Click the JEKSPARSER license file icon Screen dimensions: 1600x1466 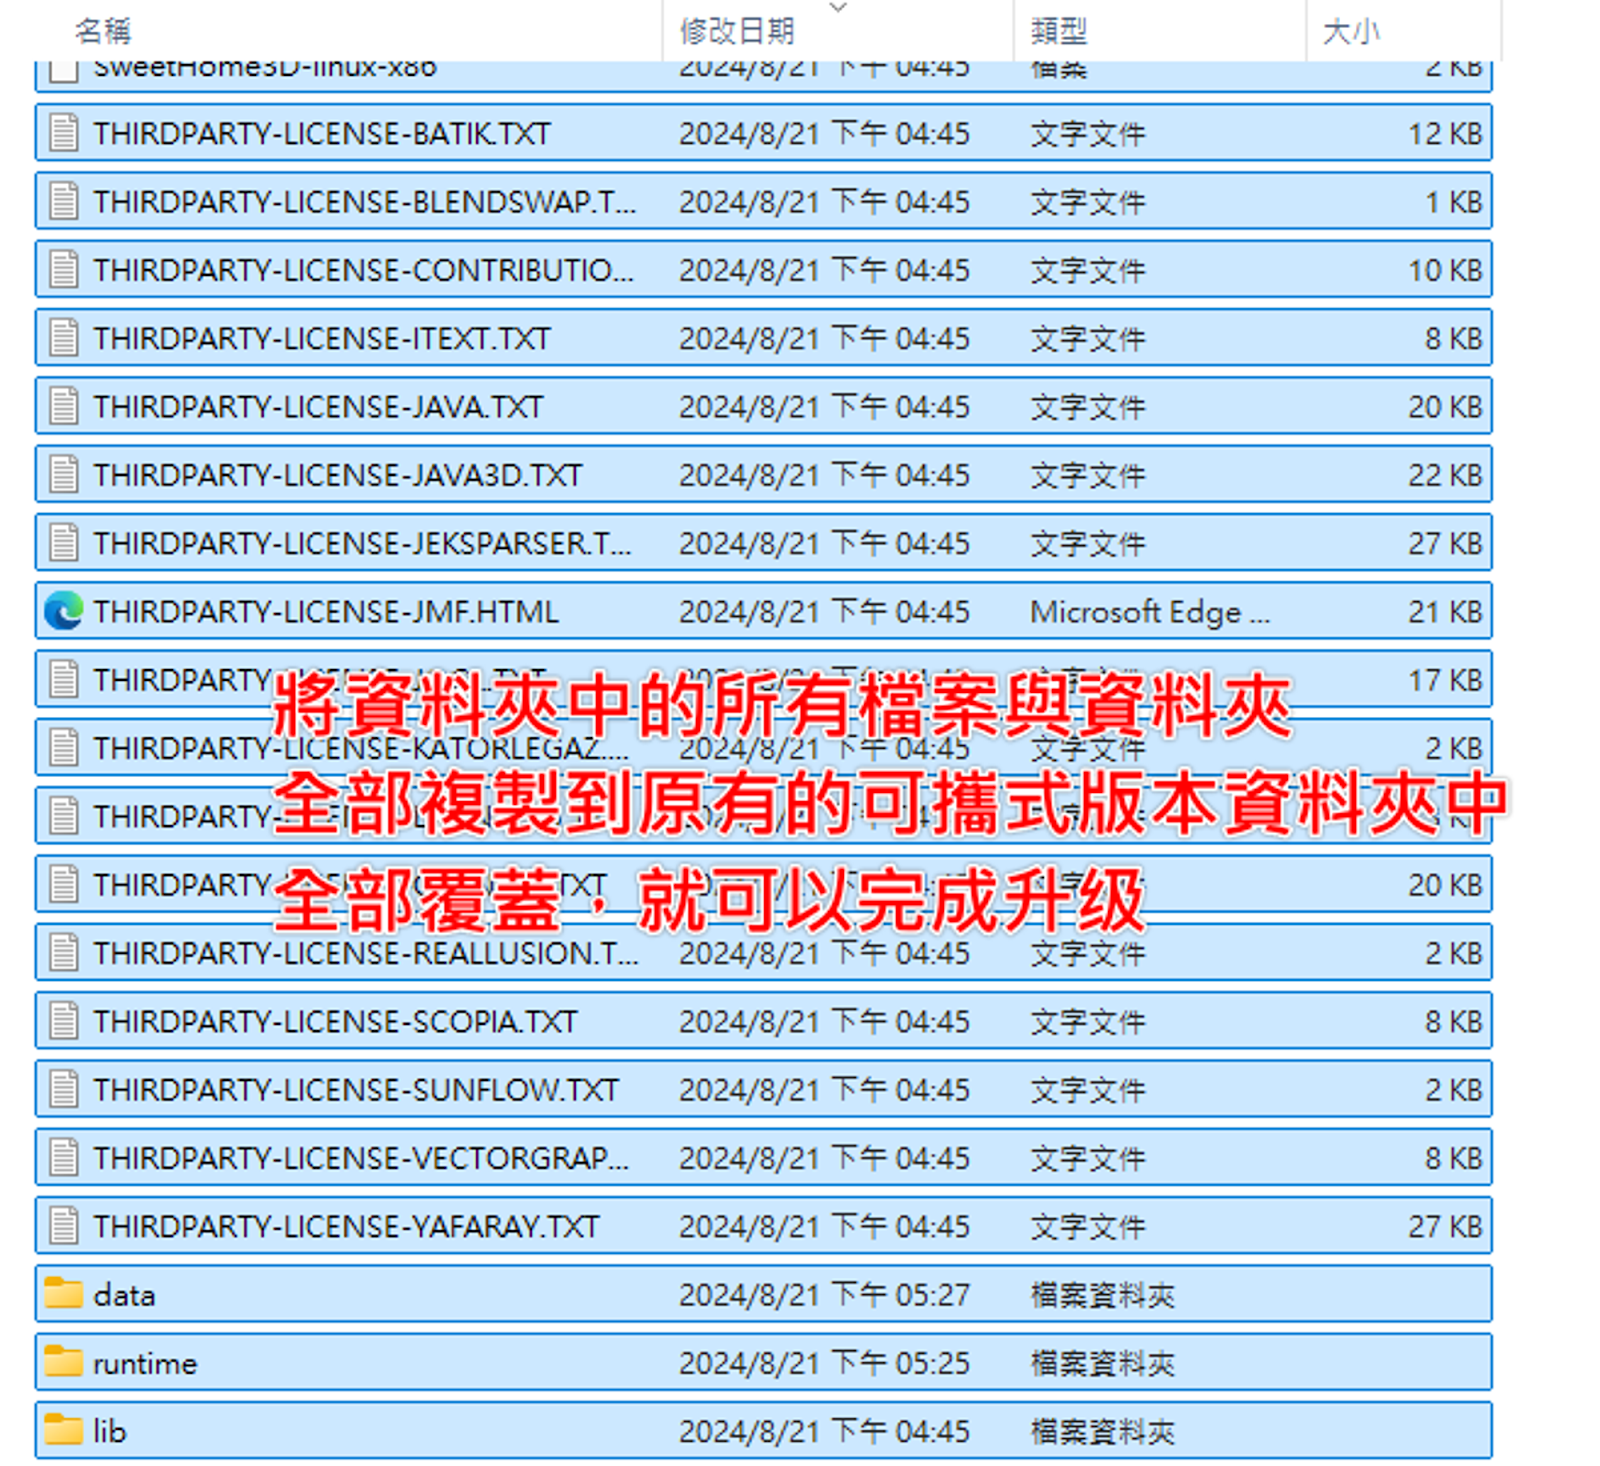64,542
